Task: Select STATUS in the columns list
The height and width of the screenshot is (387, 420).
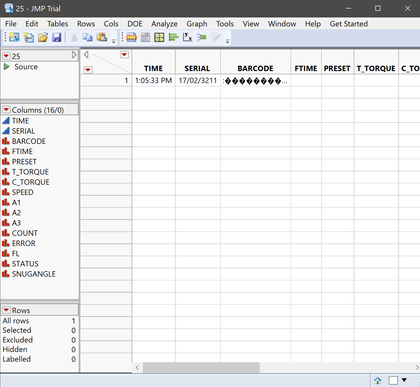Action: point(25,264)
